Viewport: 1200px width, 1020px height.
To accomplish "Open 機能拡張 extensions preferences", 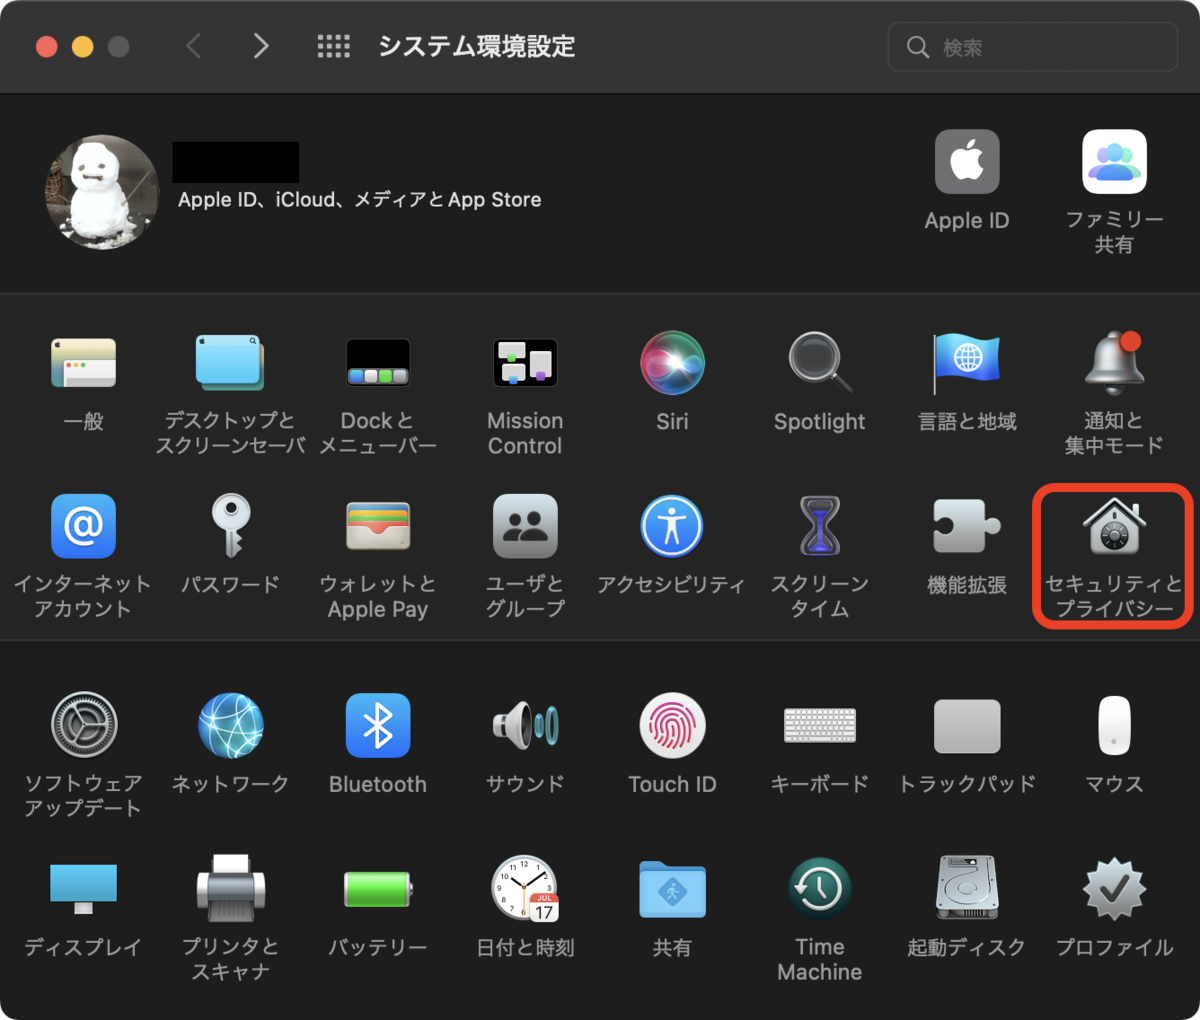I will pos(967,526).
